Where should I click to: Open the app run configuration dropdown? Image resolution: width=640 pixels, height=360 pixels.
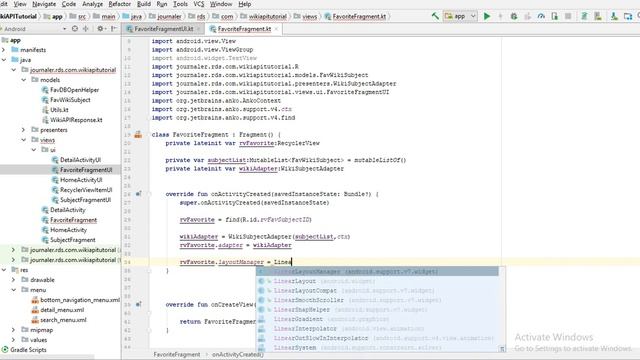(x=460, y=16)
